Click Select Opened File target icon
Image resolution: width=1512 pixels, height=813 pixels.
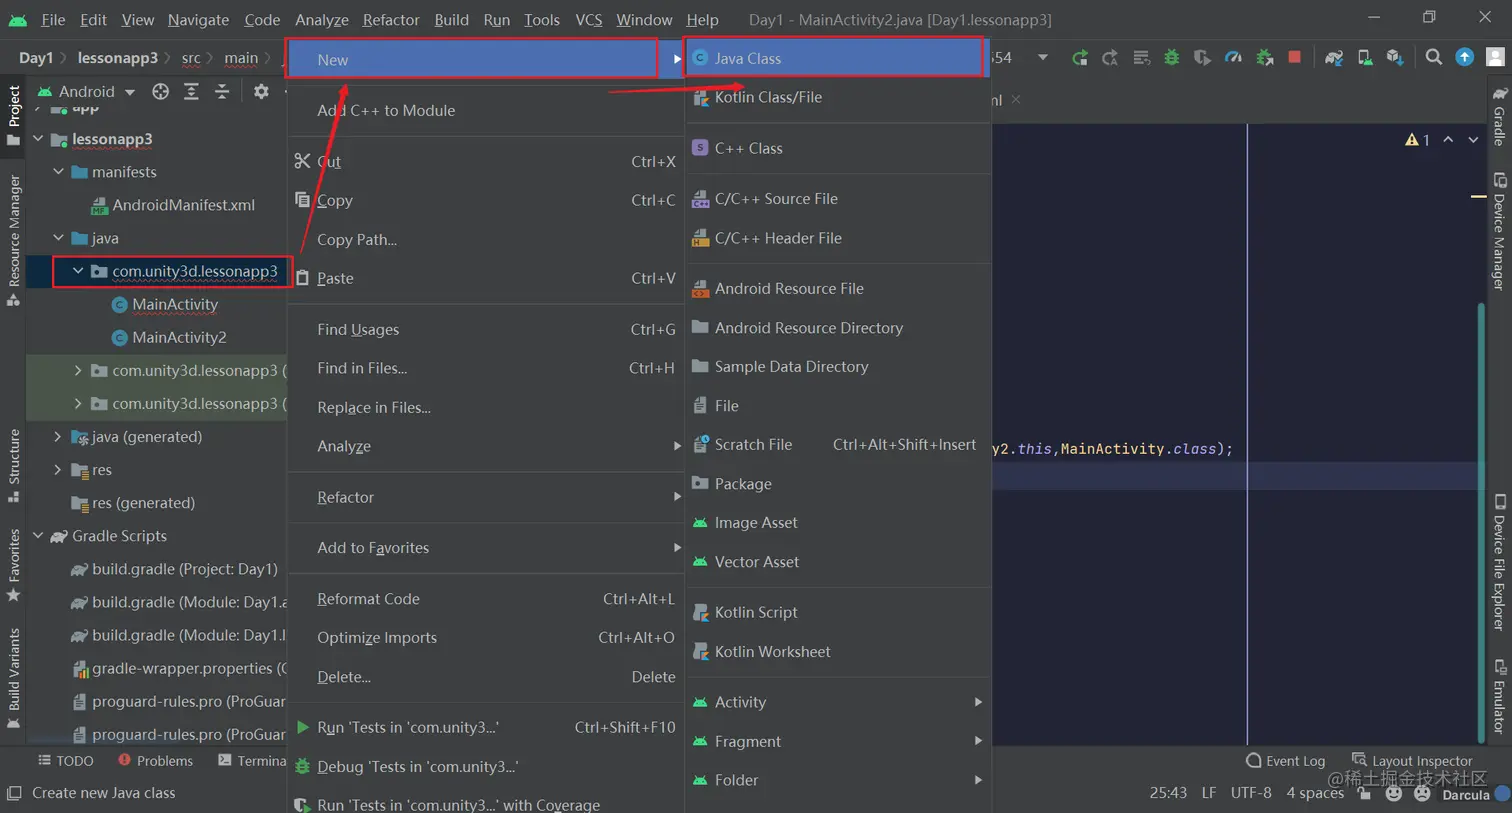[160, 91]
